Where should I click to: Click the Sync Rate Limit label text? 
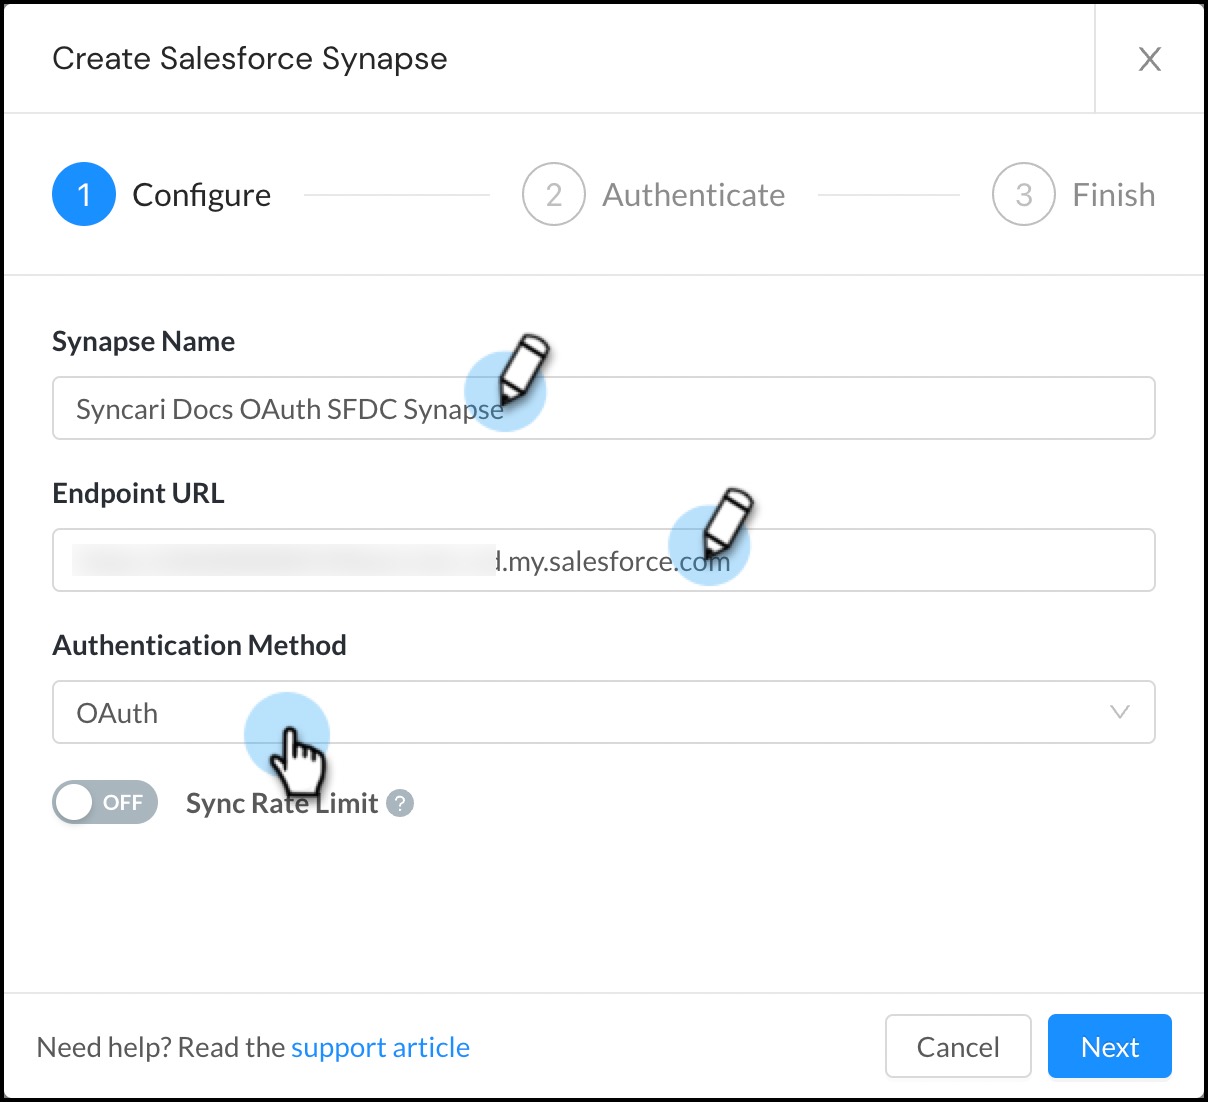[282, 803]
